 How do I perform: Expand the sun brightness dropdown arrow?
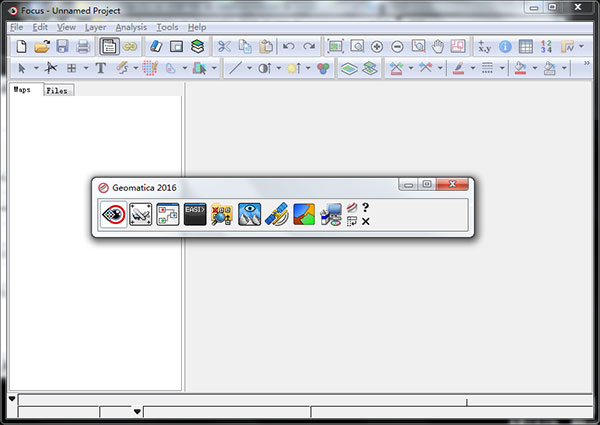coord(308,68)
